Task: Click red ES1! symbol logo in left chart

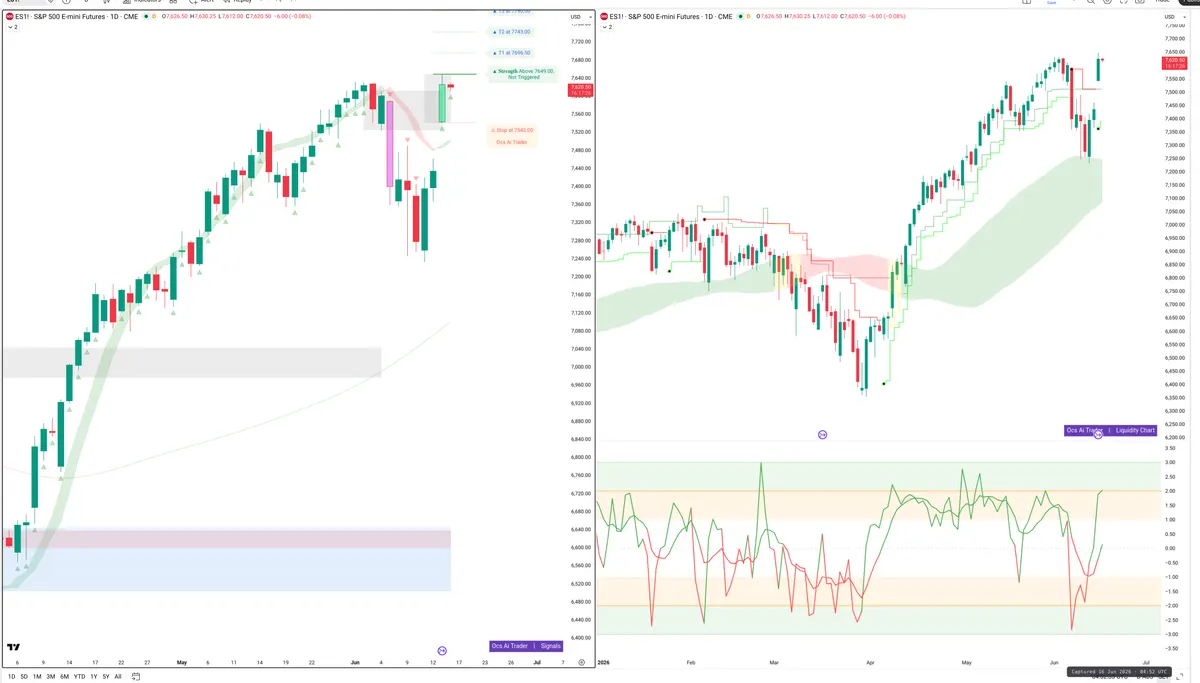Action: pyautogui.click(x=10, y=16)
